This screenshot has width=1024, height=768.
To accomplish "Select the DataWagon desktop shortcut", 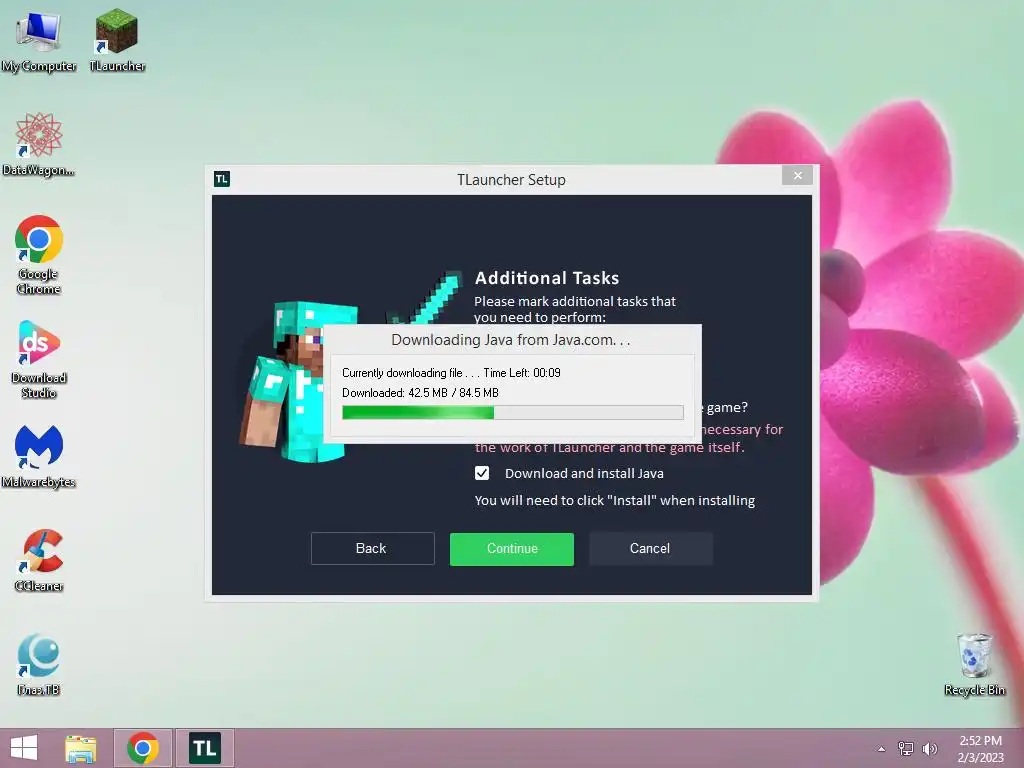I will [x=39, y=144].
